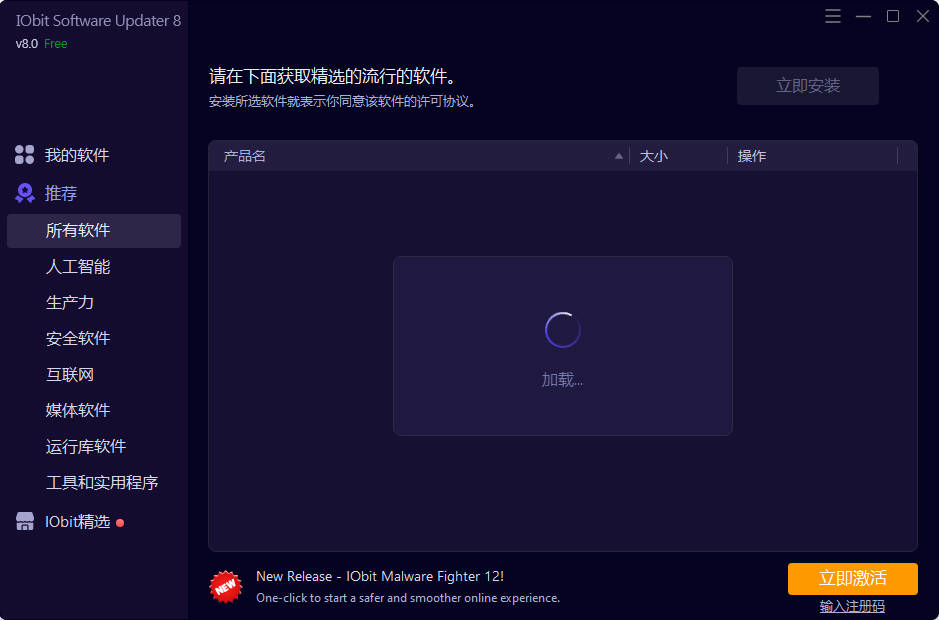The image size is (939, 620).
Task: Toggle sort arrow on 产品名 column
Action: pos(619,156)
